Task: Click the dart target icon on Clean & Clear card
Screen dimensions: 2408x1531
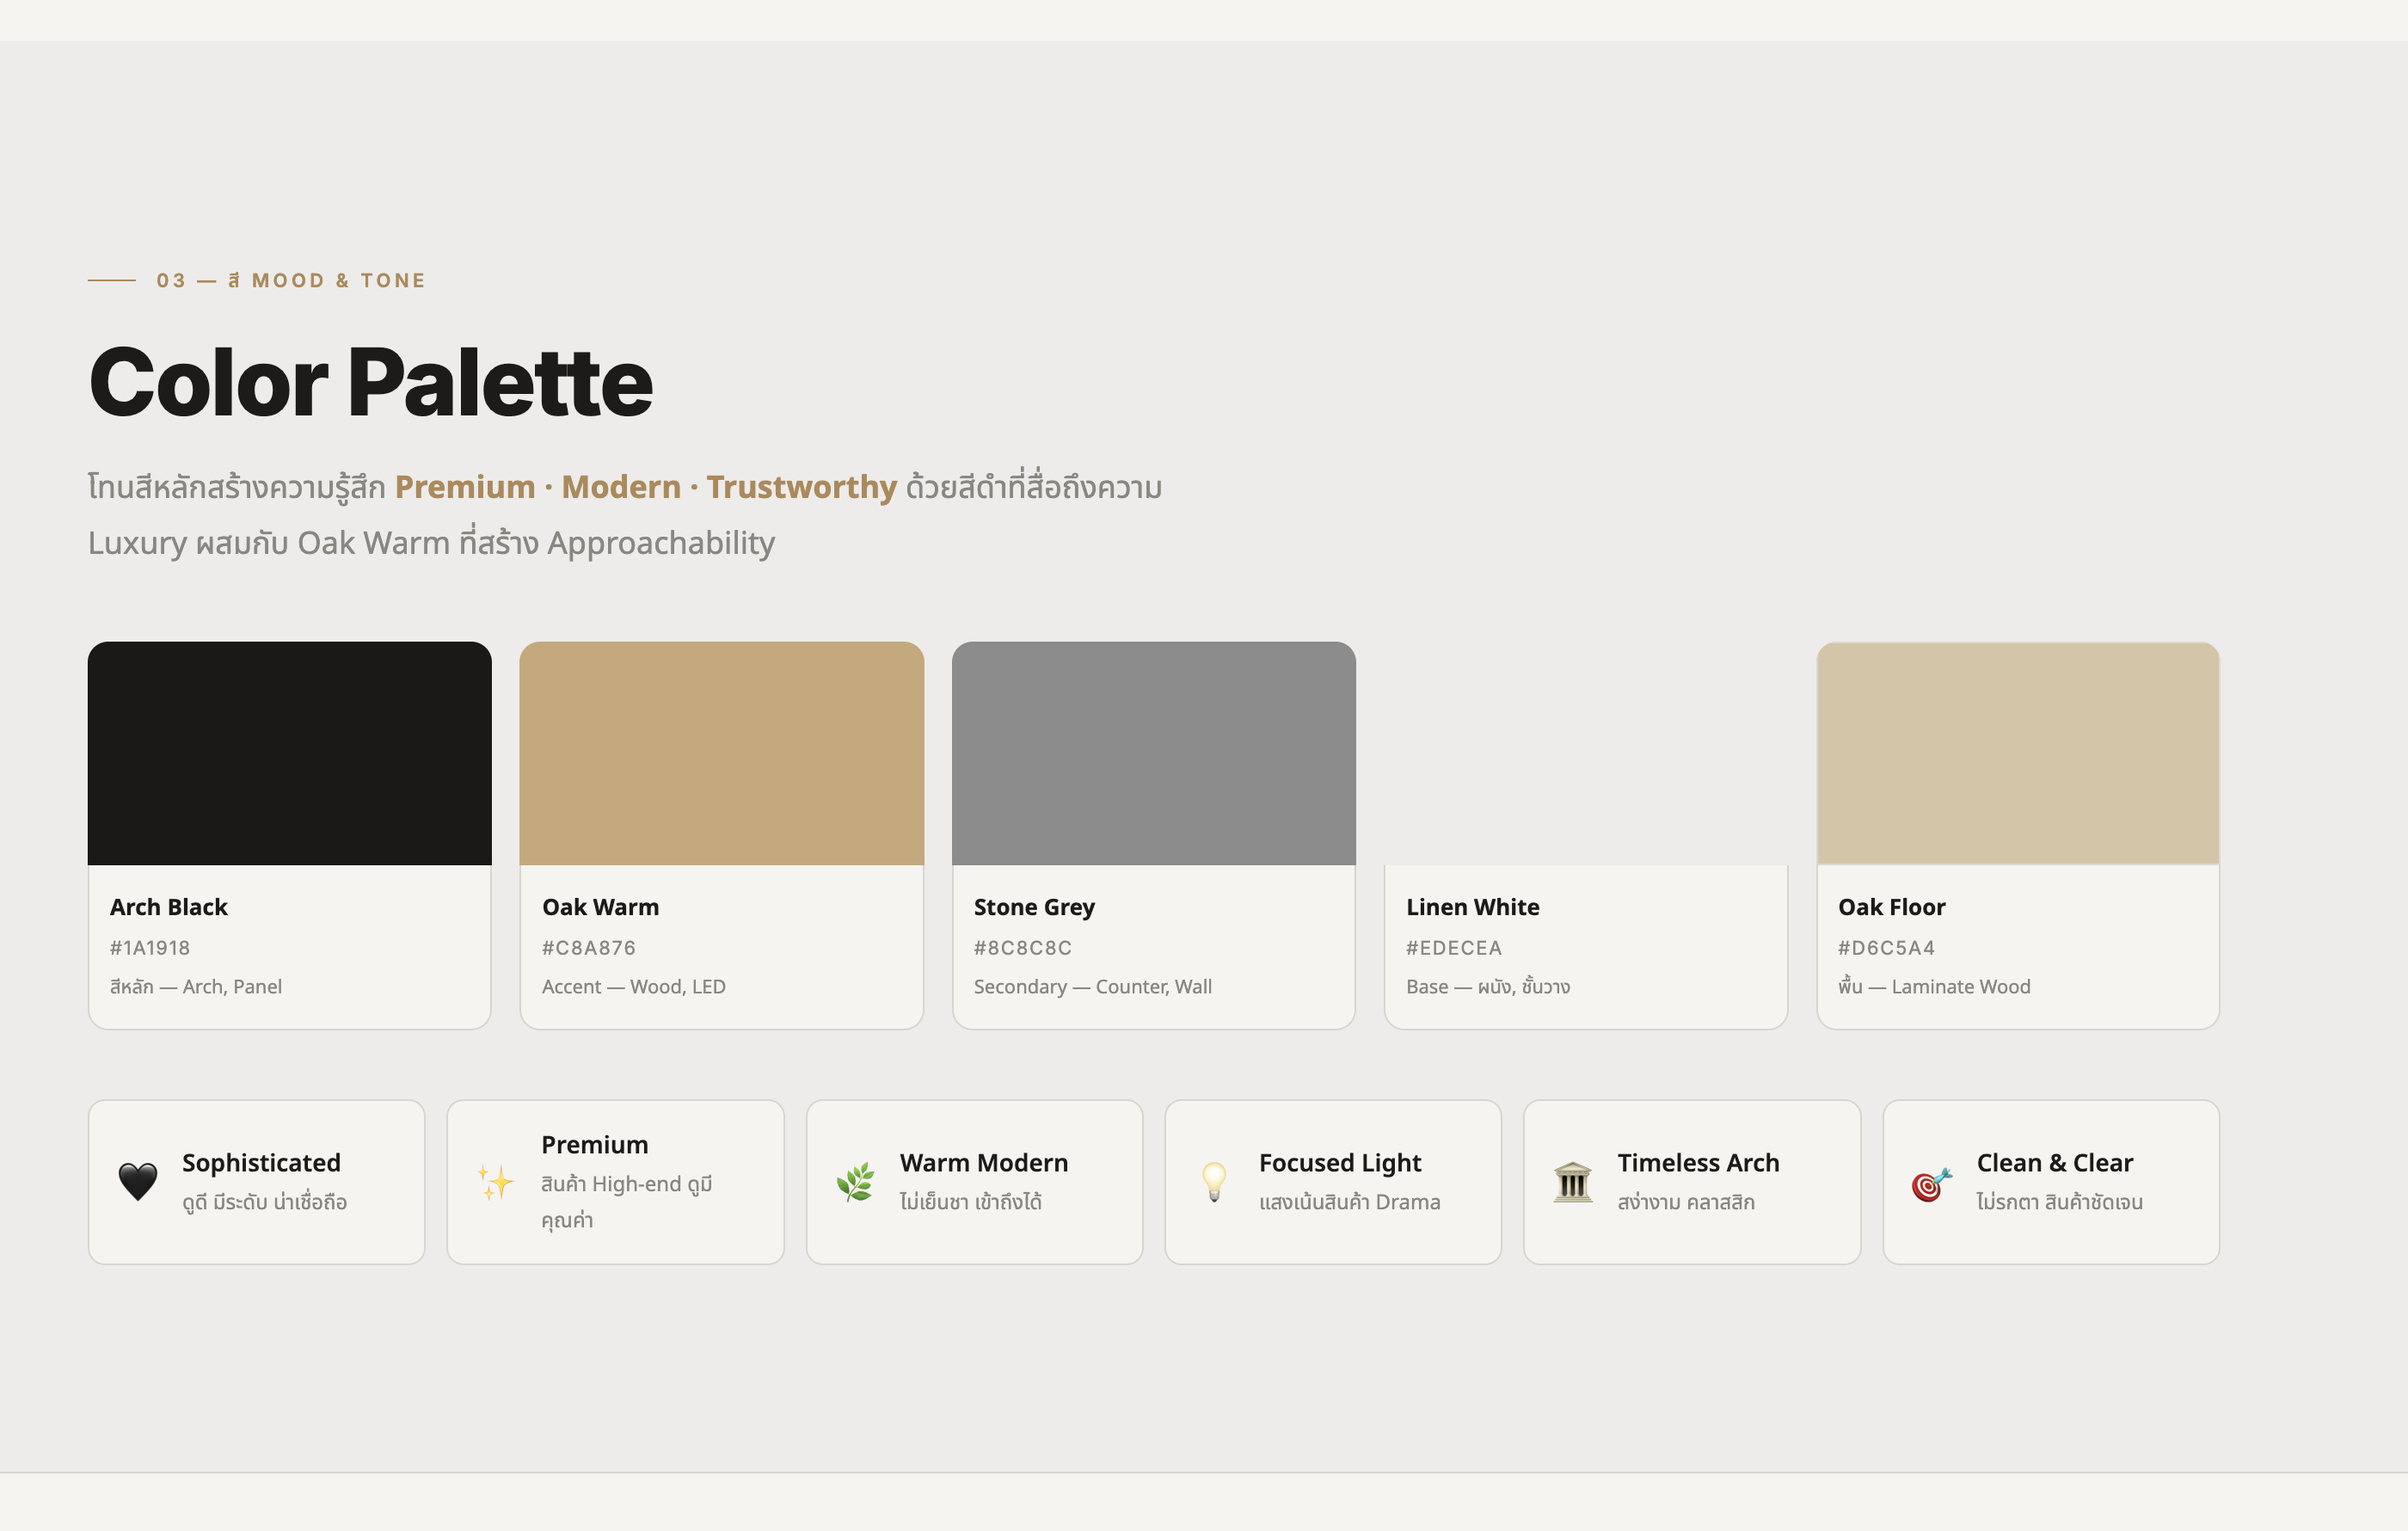Action: pyautogui.click(x=1931, y=1184)
